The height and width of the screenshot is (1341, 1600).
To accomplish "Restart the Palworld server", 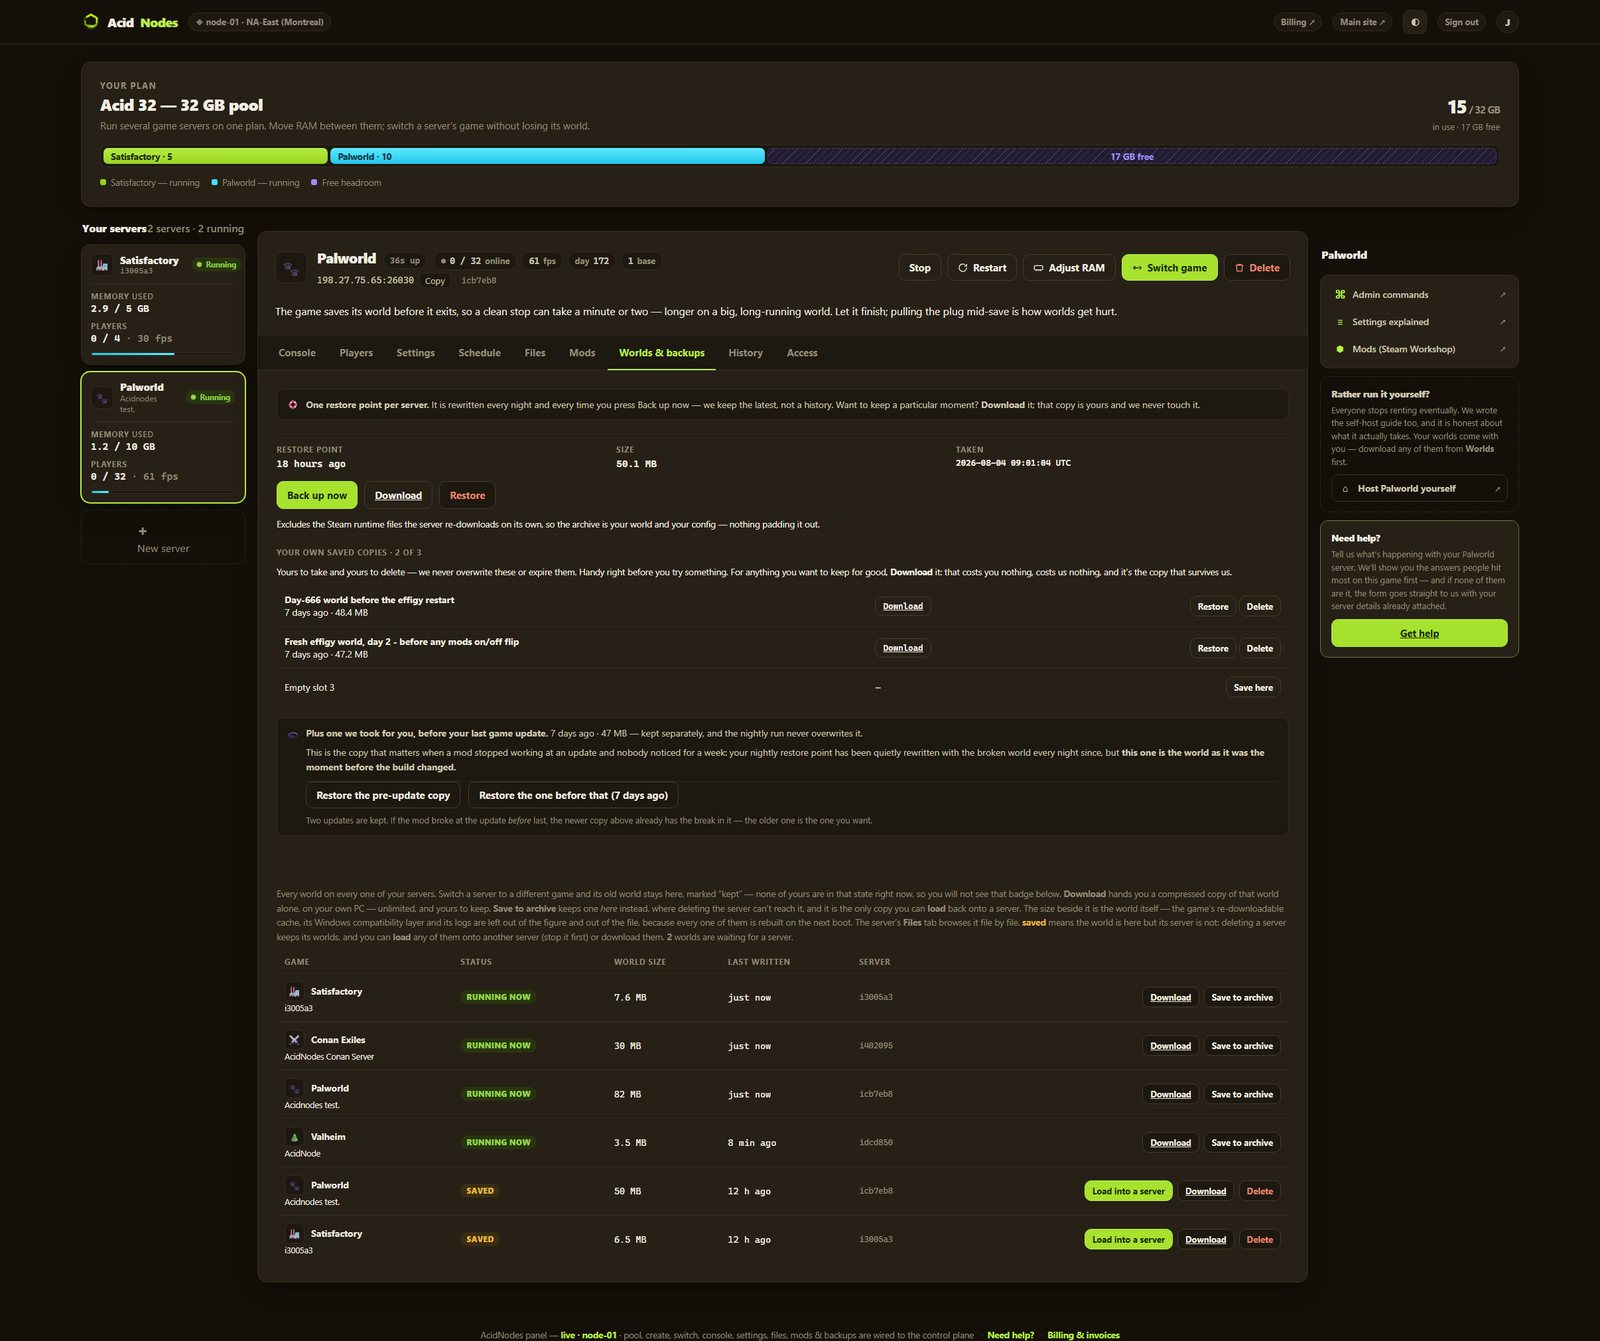I will 982,267.
